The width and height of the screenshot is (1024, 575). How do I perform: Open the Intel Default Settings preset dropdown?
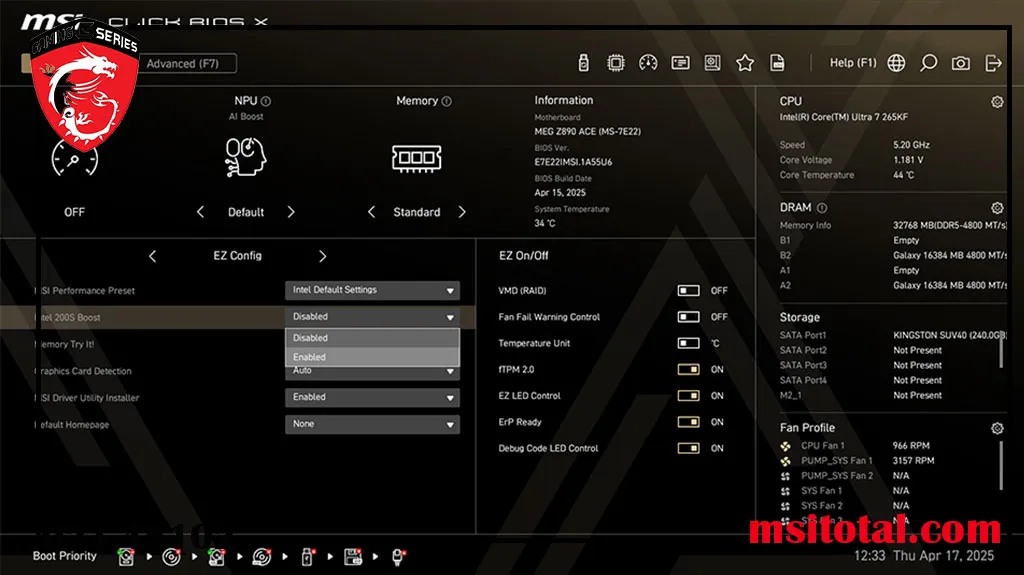click(372, 290)
